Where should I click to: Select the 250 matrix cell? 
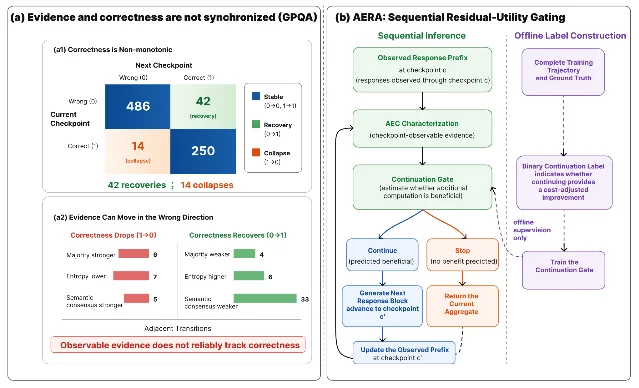click(203, 151)
